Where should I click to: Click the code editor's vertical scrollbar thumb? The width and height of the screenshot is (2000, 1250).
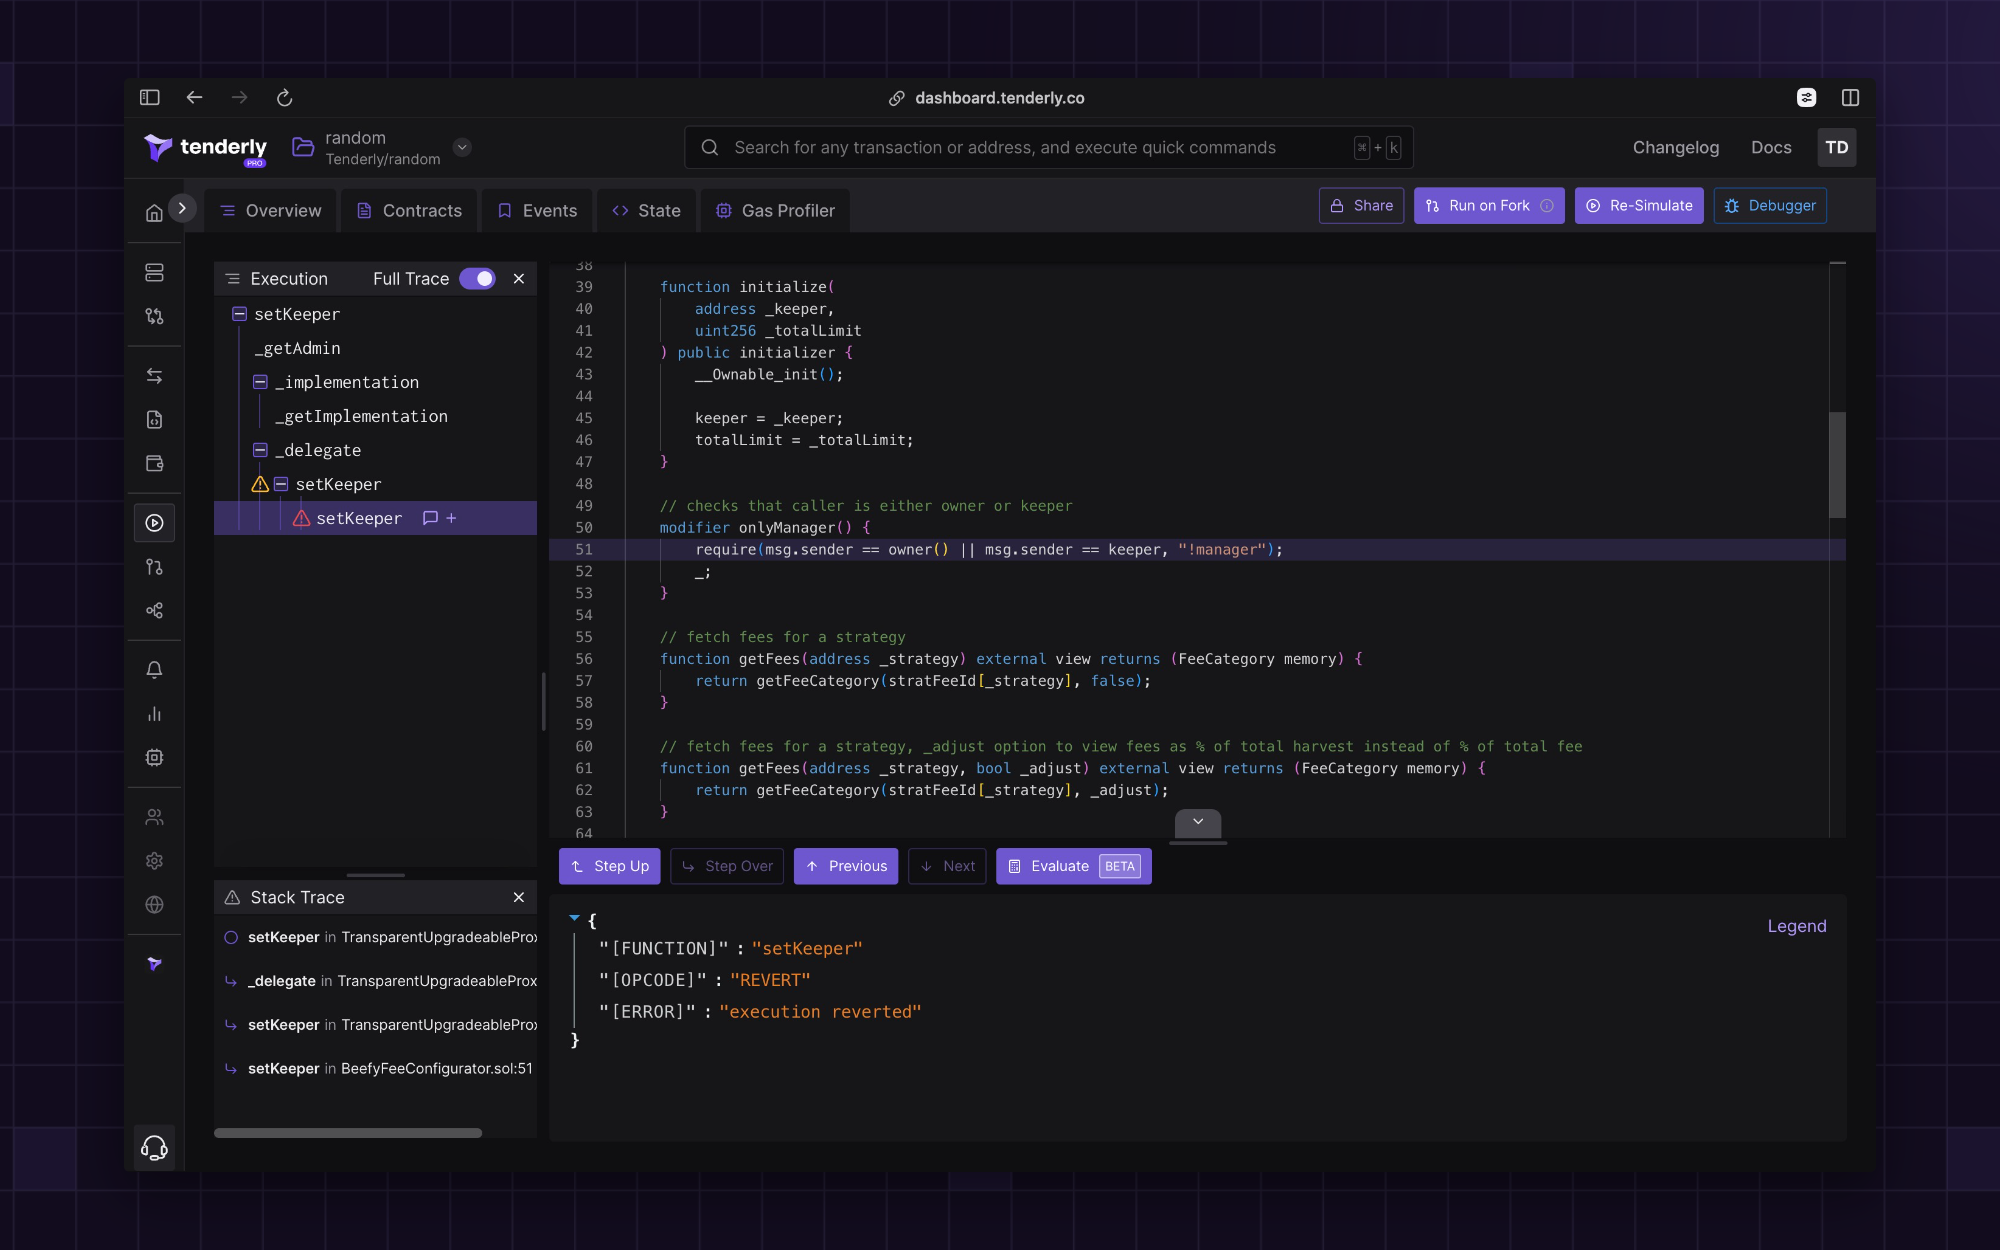(x=1837, y=464)
